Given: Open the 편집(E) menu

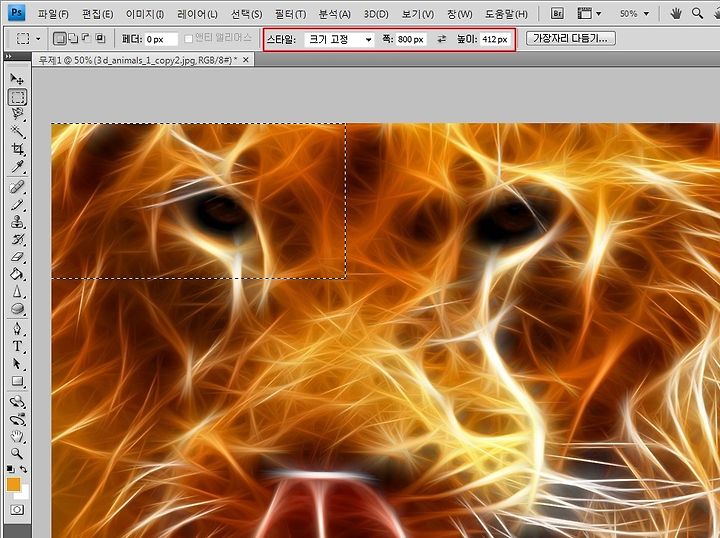Looking at the screenshot, I should [97, 14].
